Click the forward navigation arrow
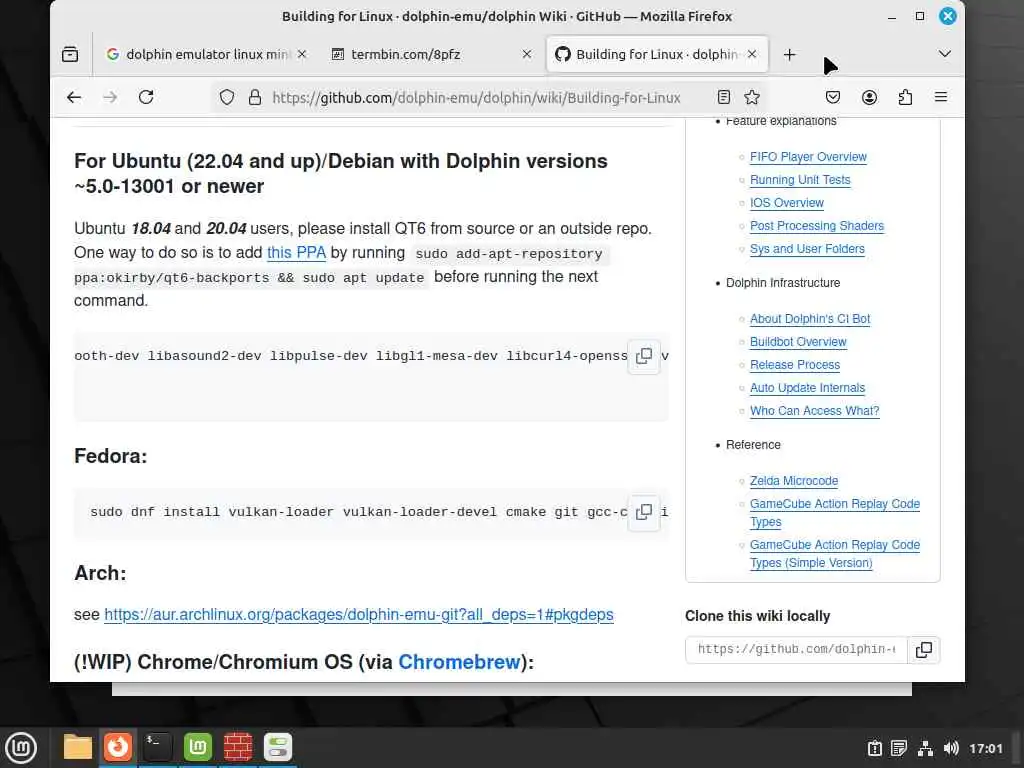Image resolution: width=1024 pixels, height=768 pixels. 110,97
